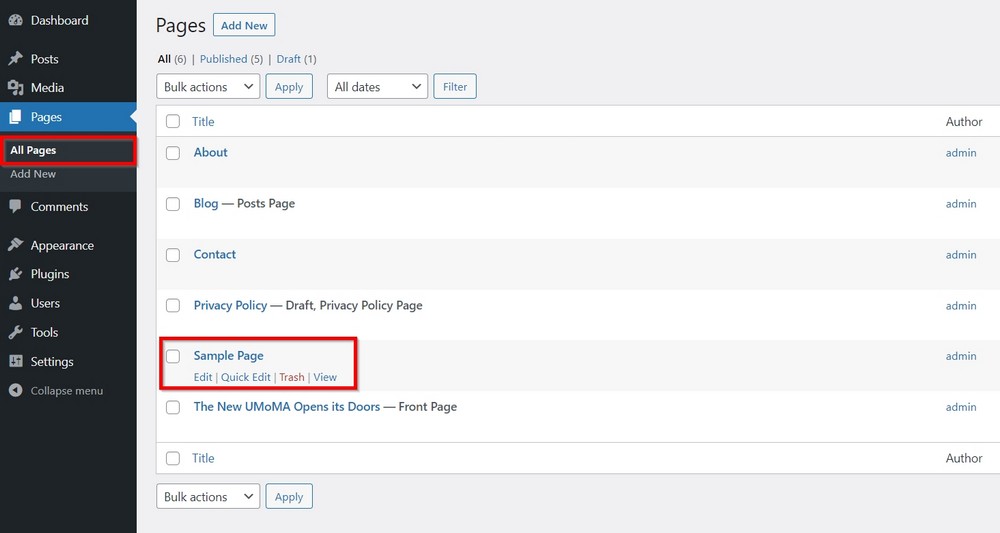Screen dimensions: 1000x533
Task: Click the Tools wrench icon
Action: click(x=15, y=332)
